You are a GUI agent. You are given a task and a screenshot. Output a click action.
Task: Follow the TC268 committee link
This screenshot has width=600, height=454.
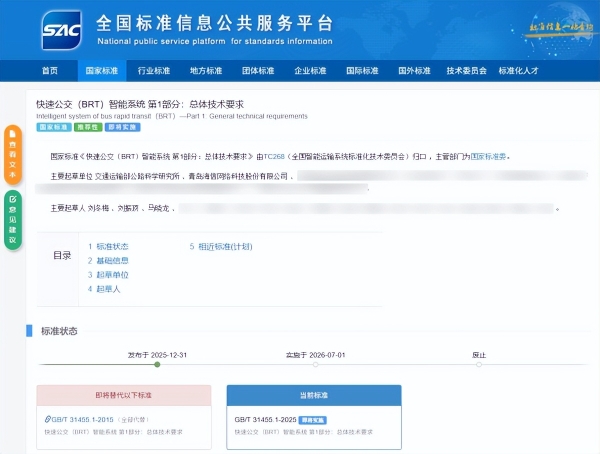coord(274,157)
